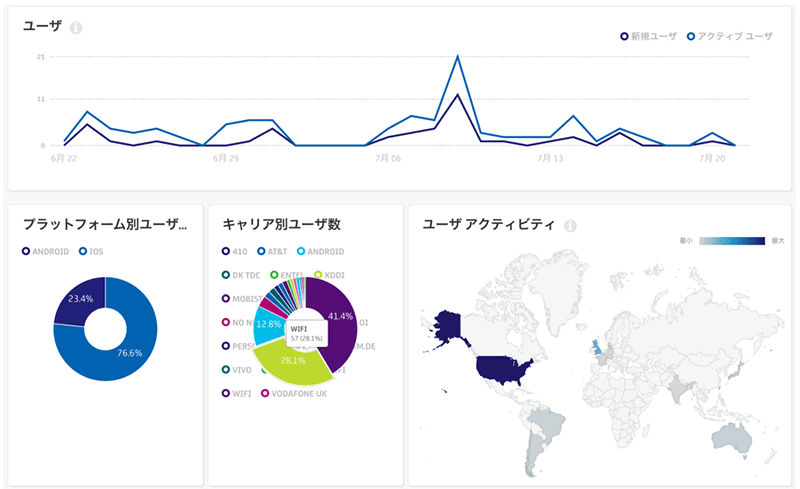The image size is (800, 489).
Task: Click the peak point of active users line
Action: pyautogui.click(x=458, y=56)
